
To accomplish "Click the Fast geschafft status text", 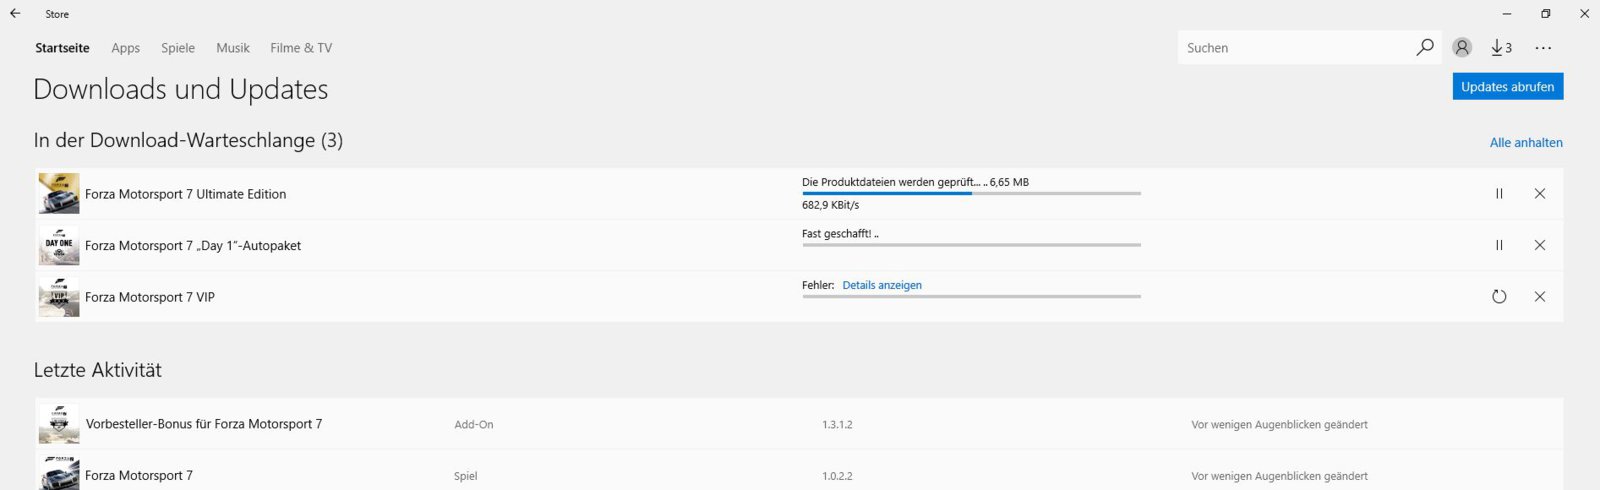I will point(840,234).
